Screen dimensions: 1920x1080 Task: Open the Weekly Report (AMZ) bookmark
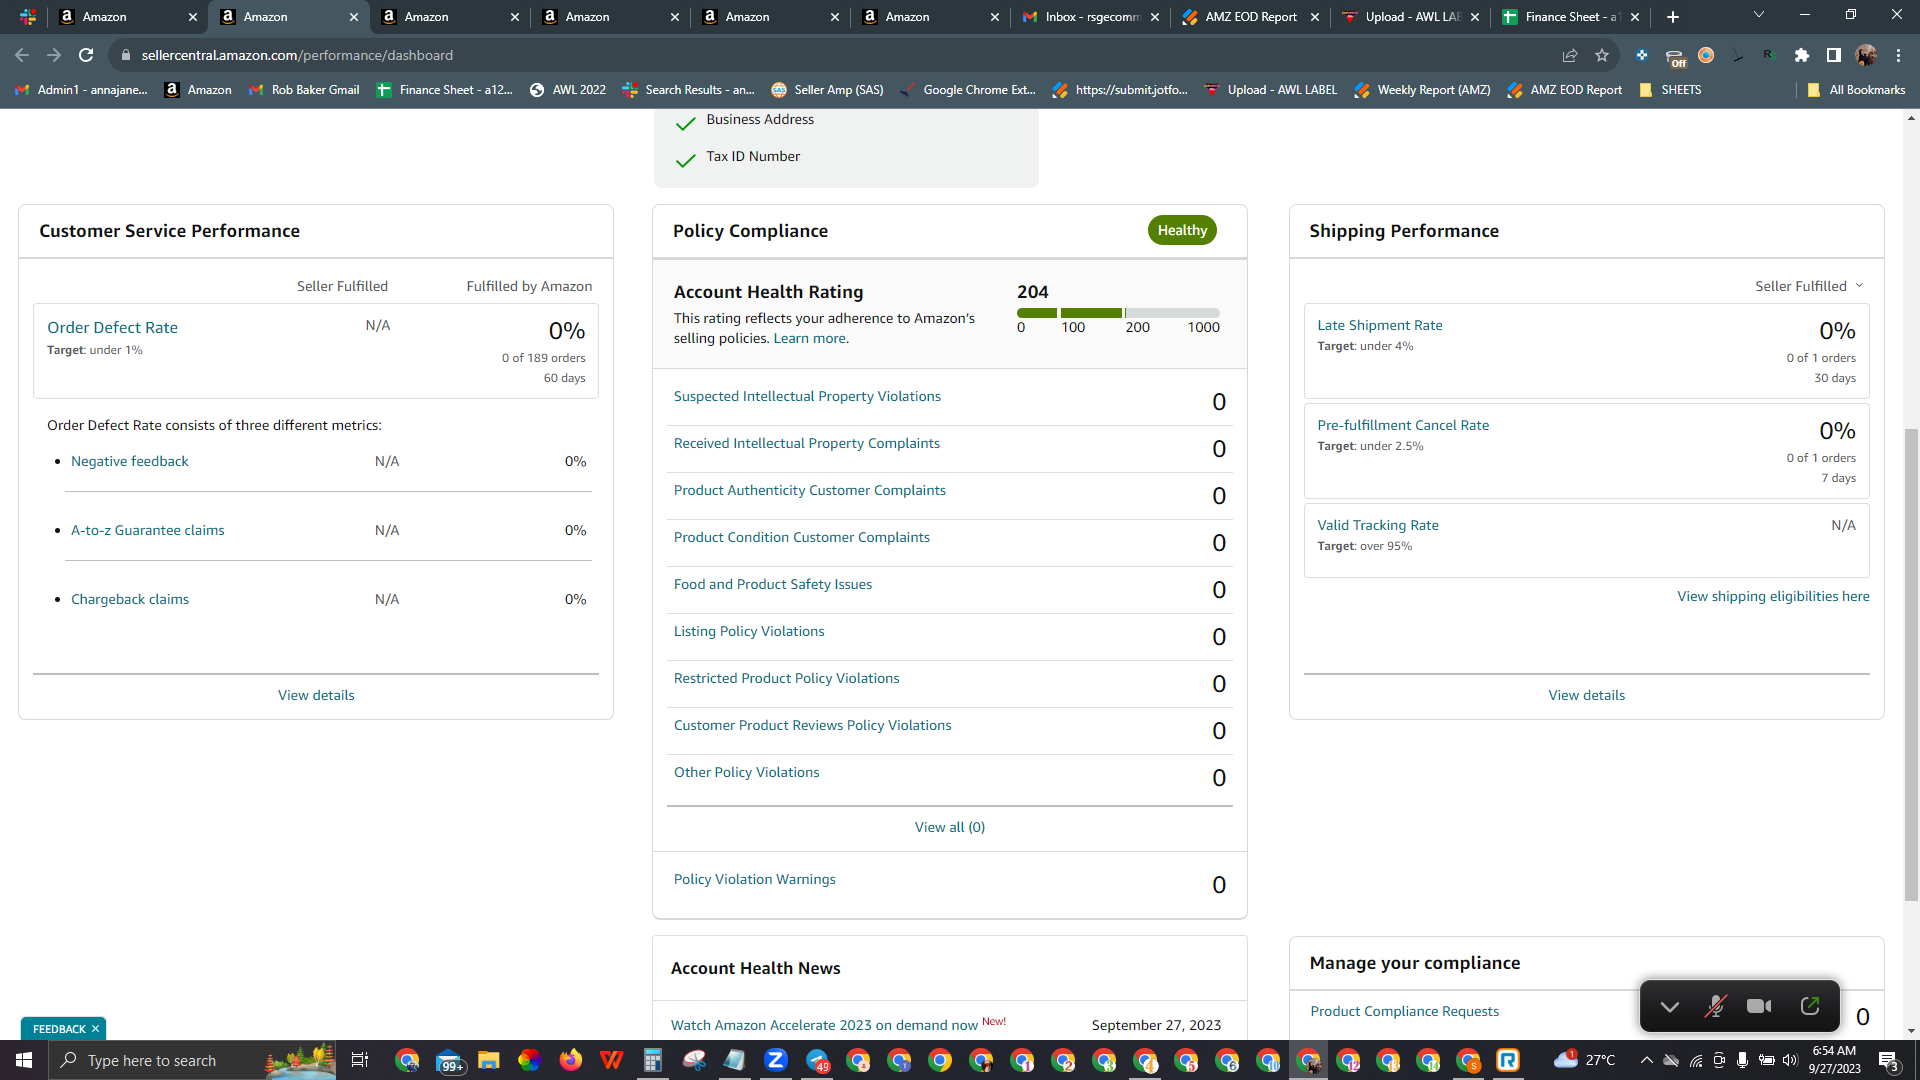(x=1421, y=90)
